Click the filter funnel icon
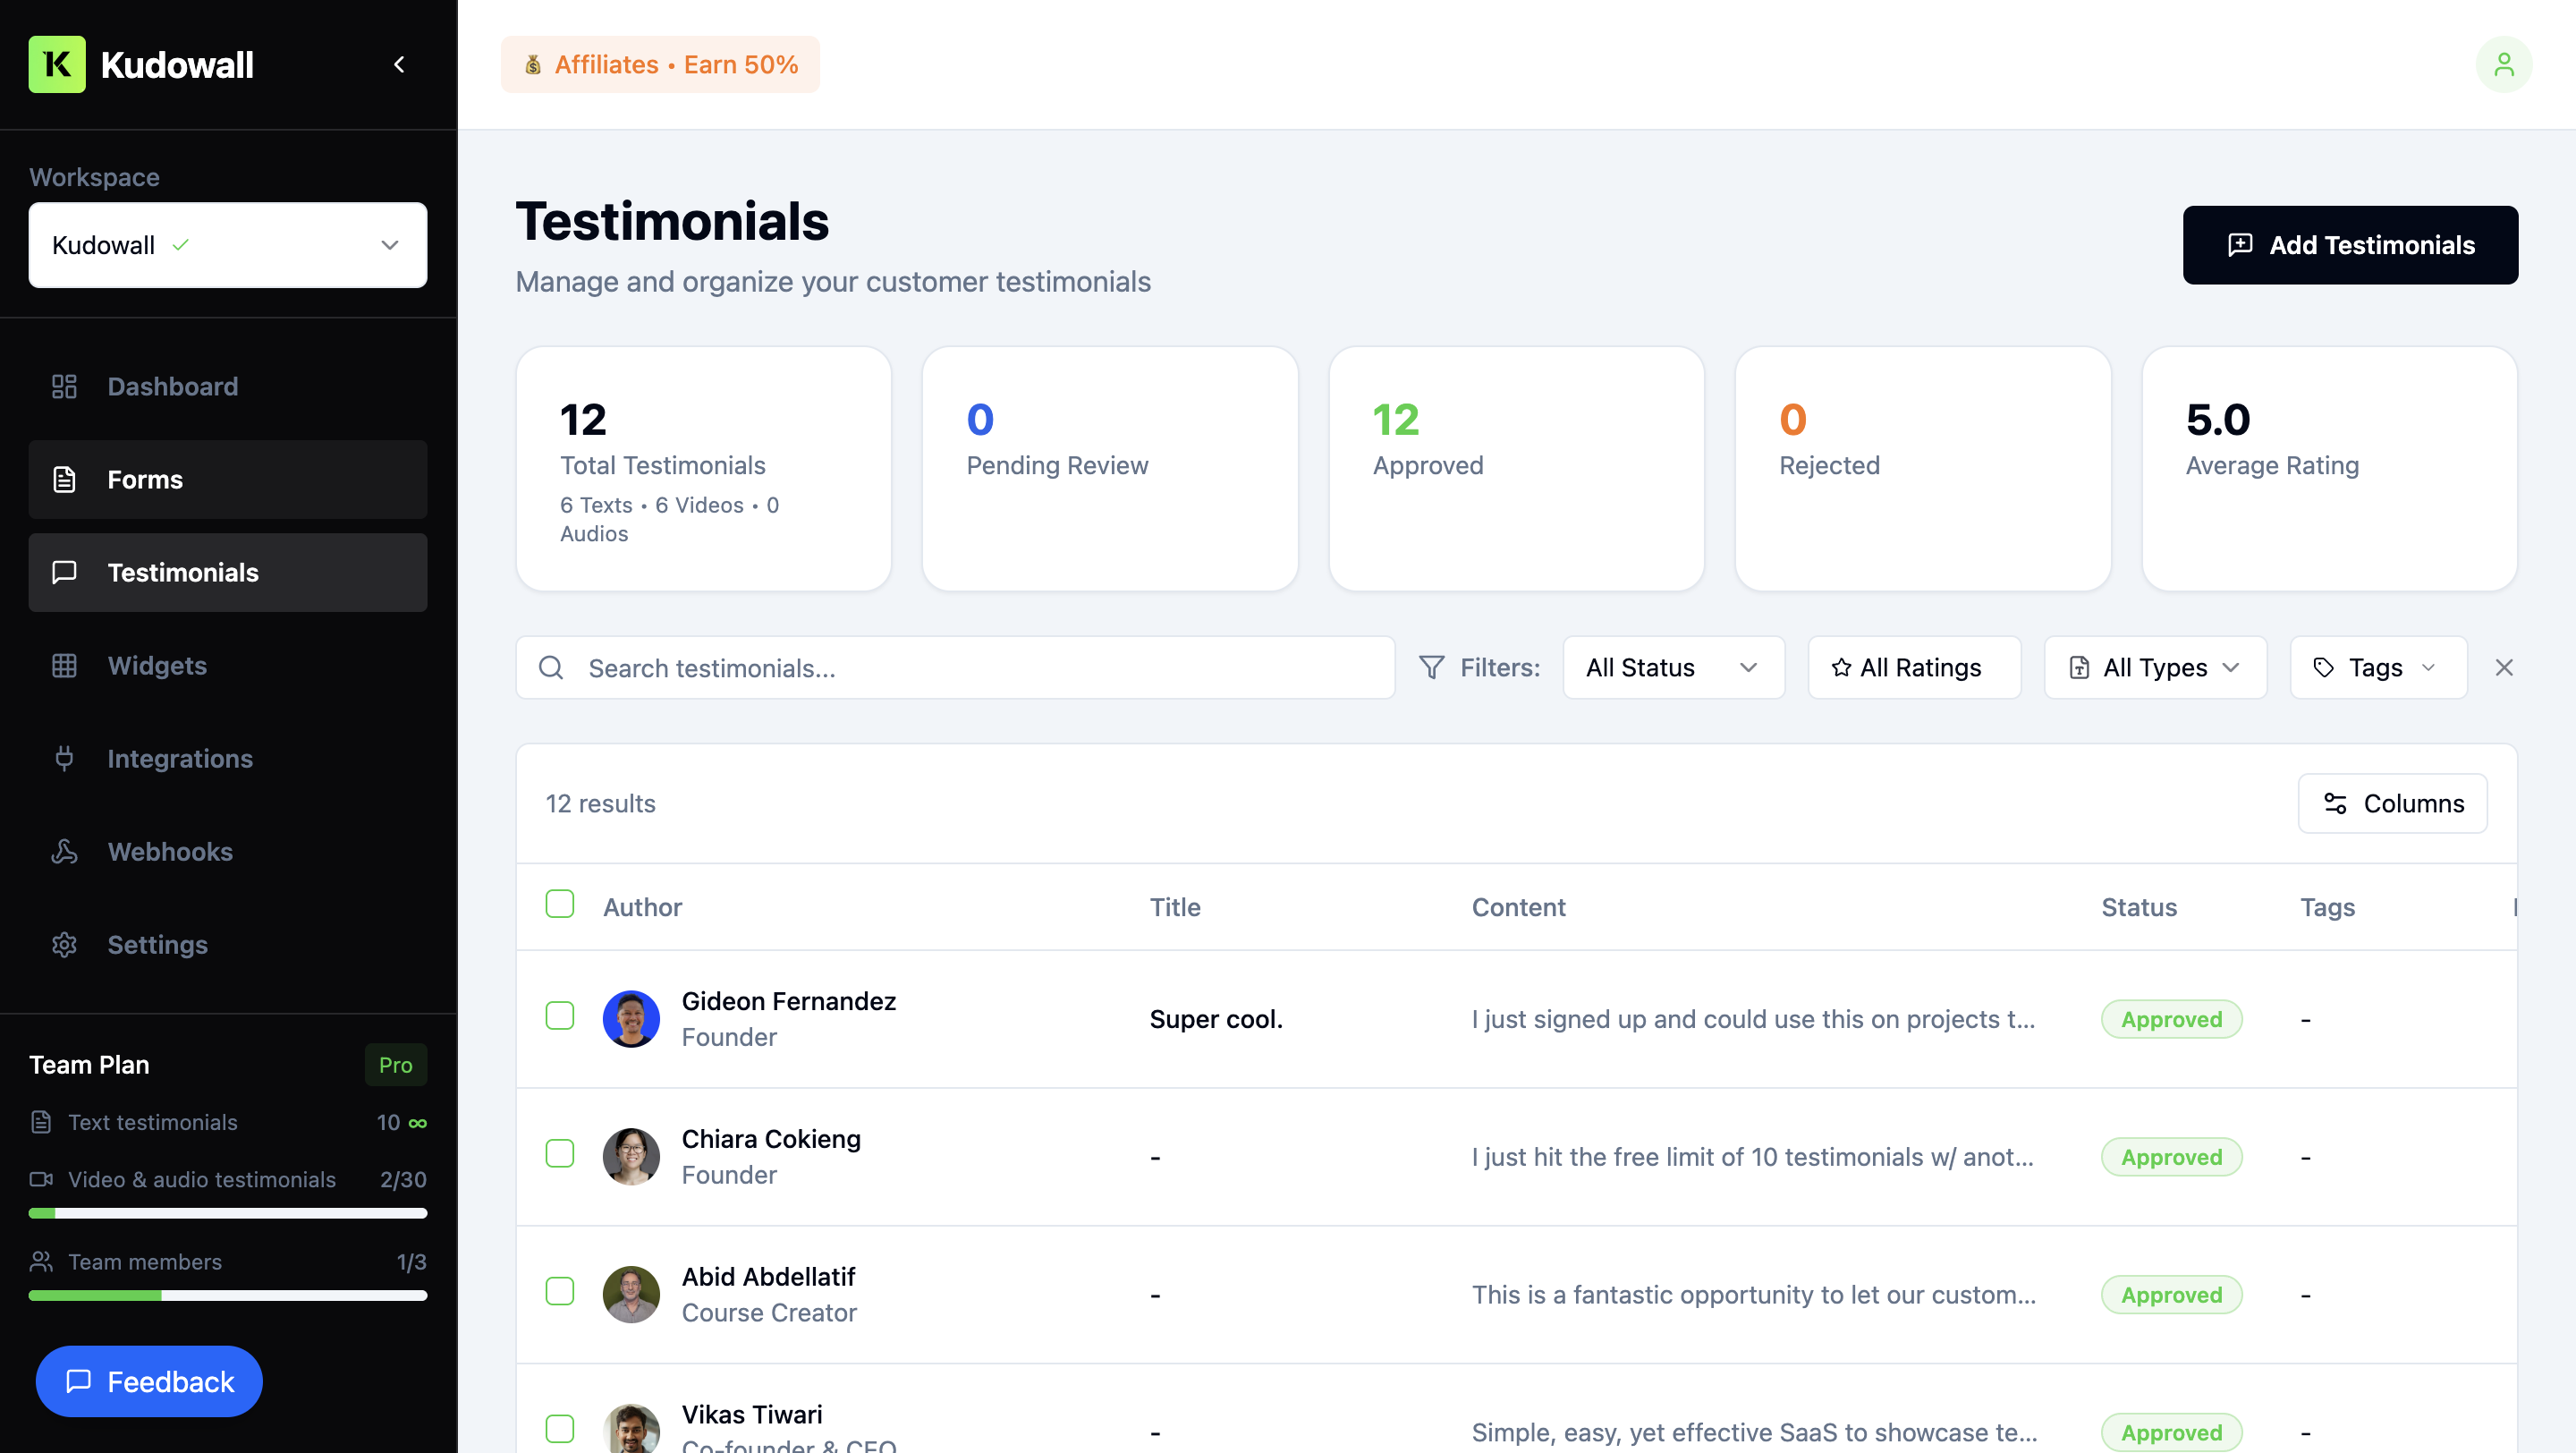This screenshot has width=2576, height=1453. (x=1431, y=667)
